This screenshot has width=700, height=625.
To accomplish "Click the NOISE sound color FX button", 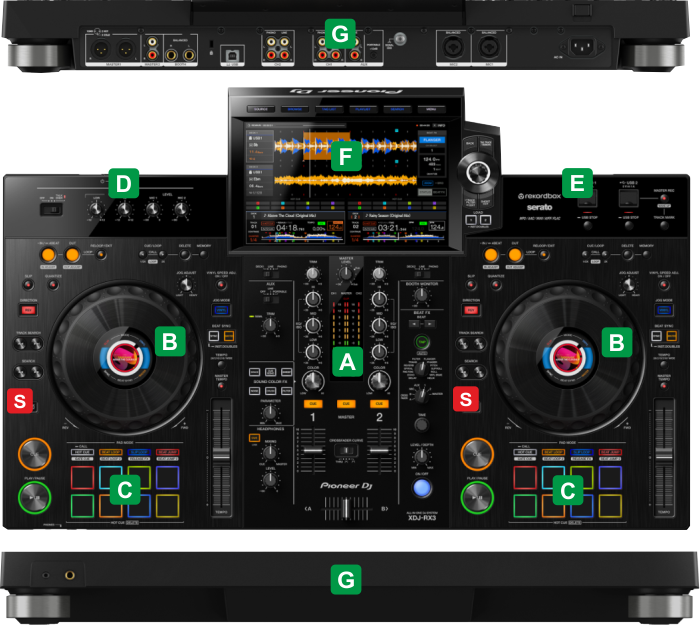I will pos(254,391).
